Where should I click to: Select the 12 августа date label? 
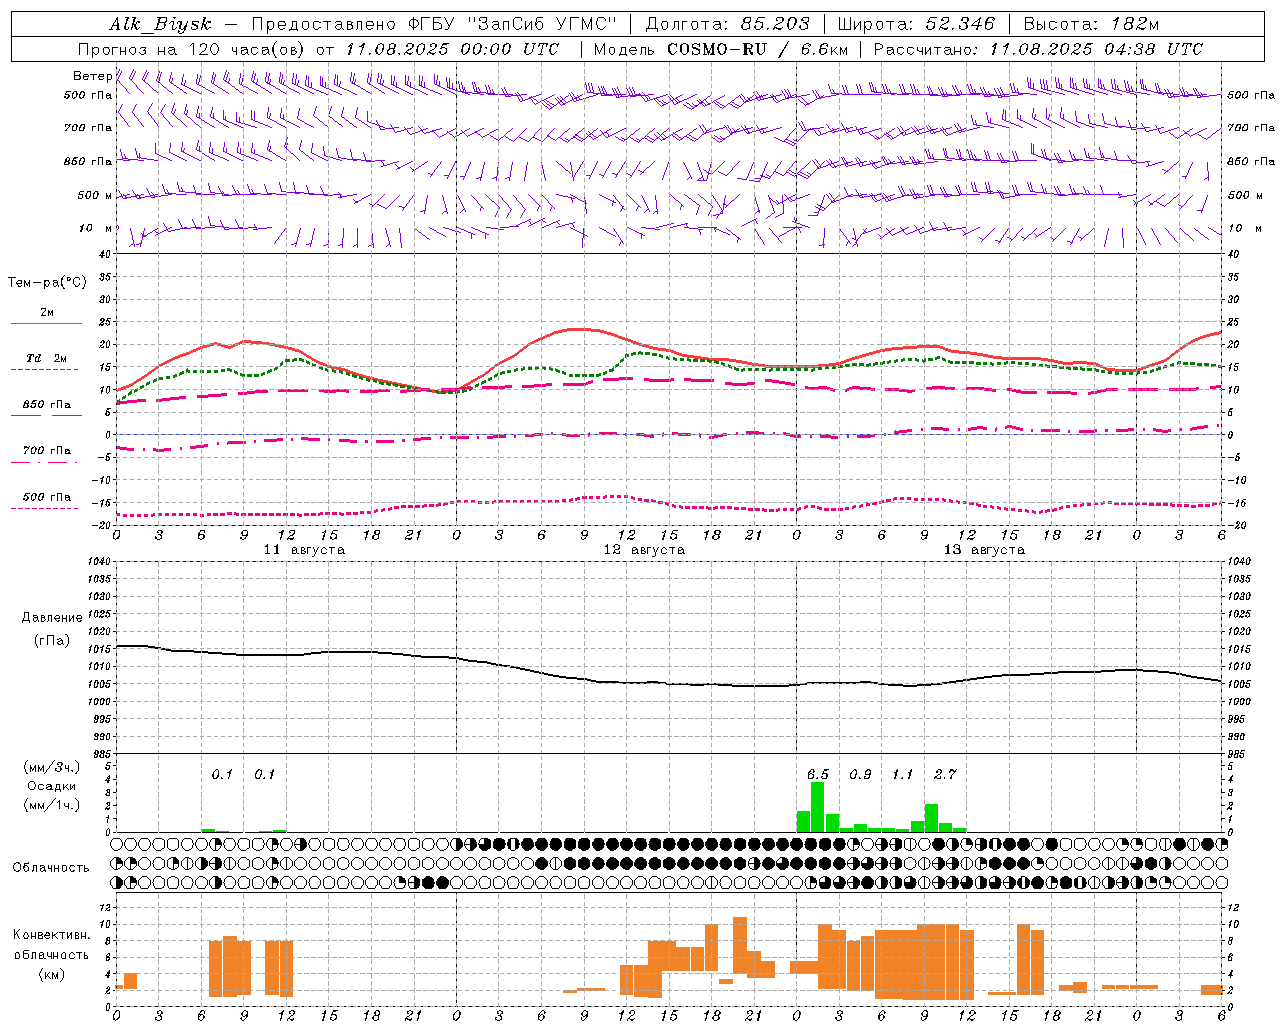pos(644,549)
